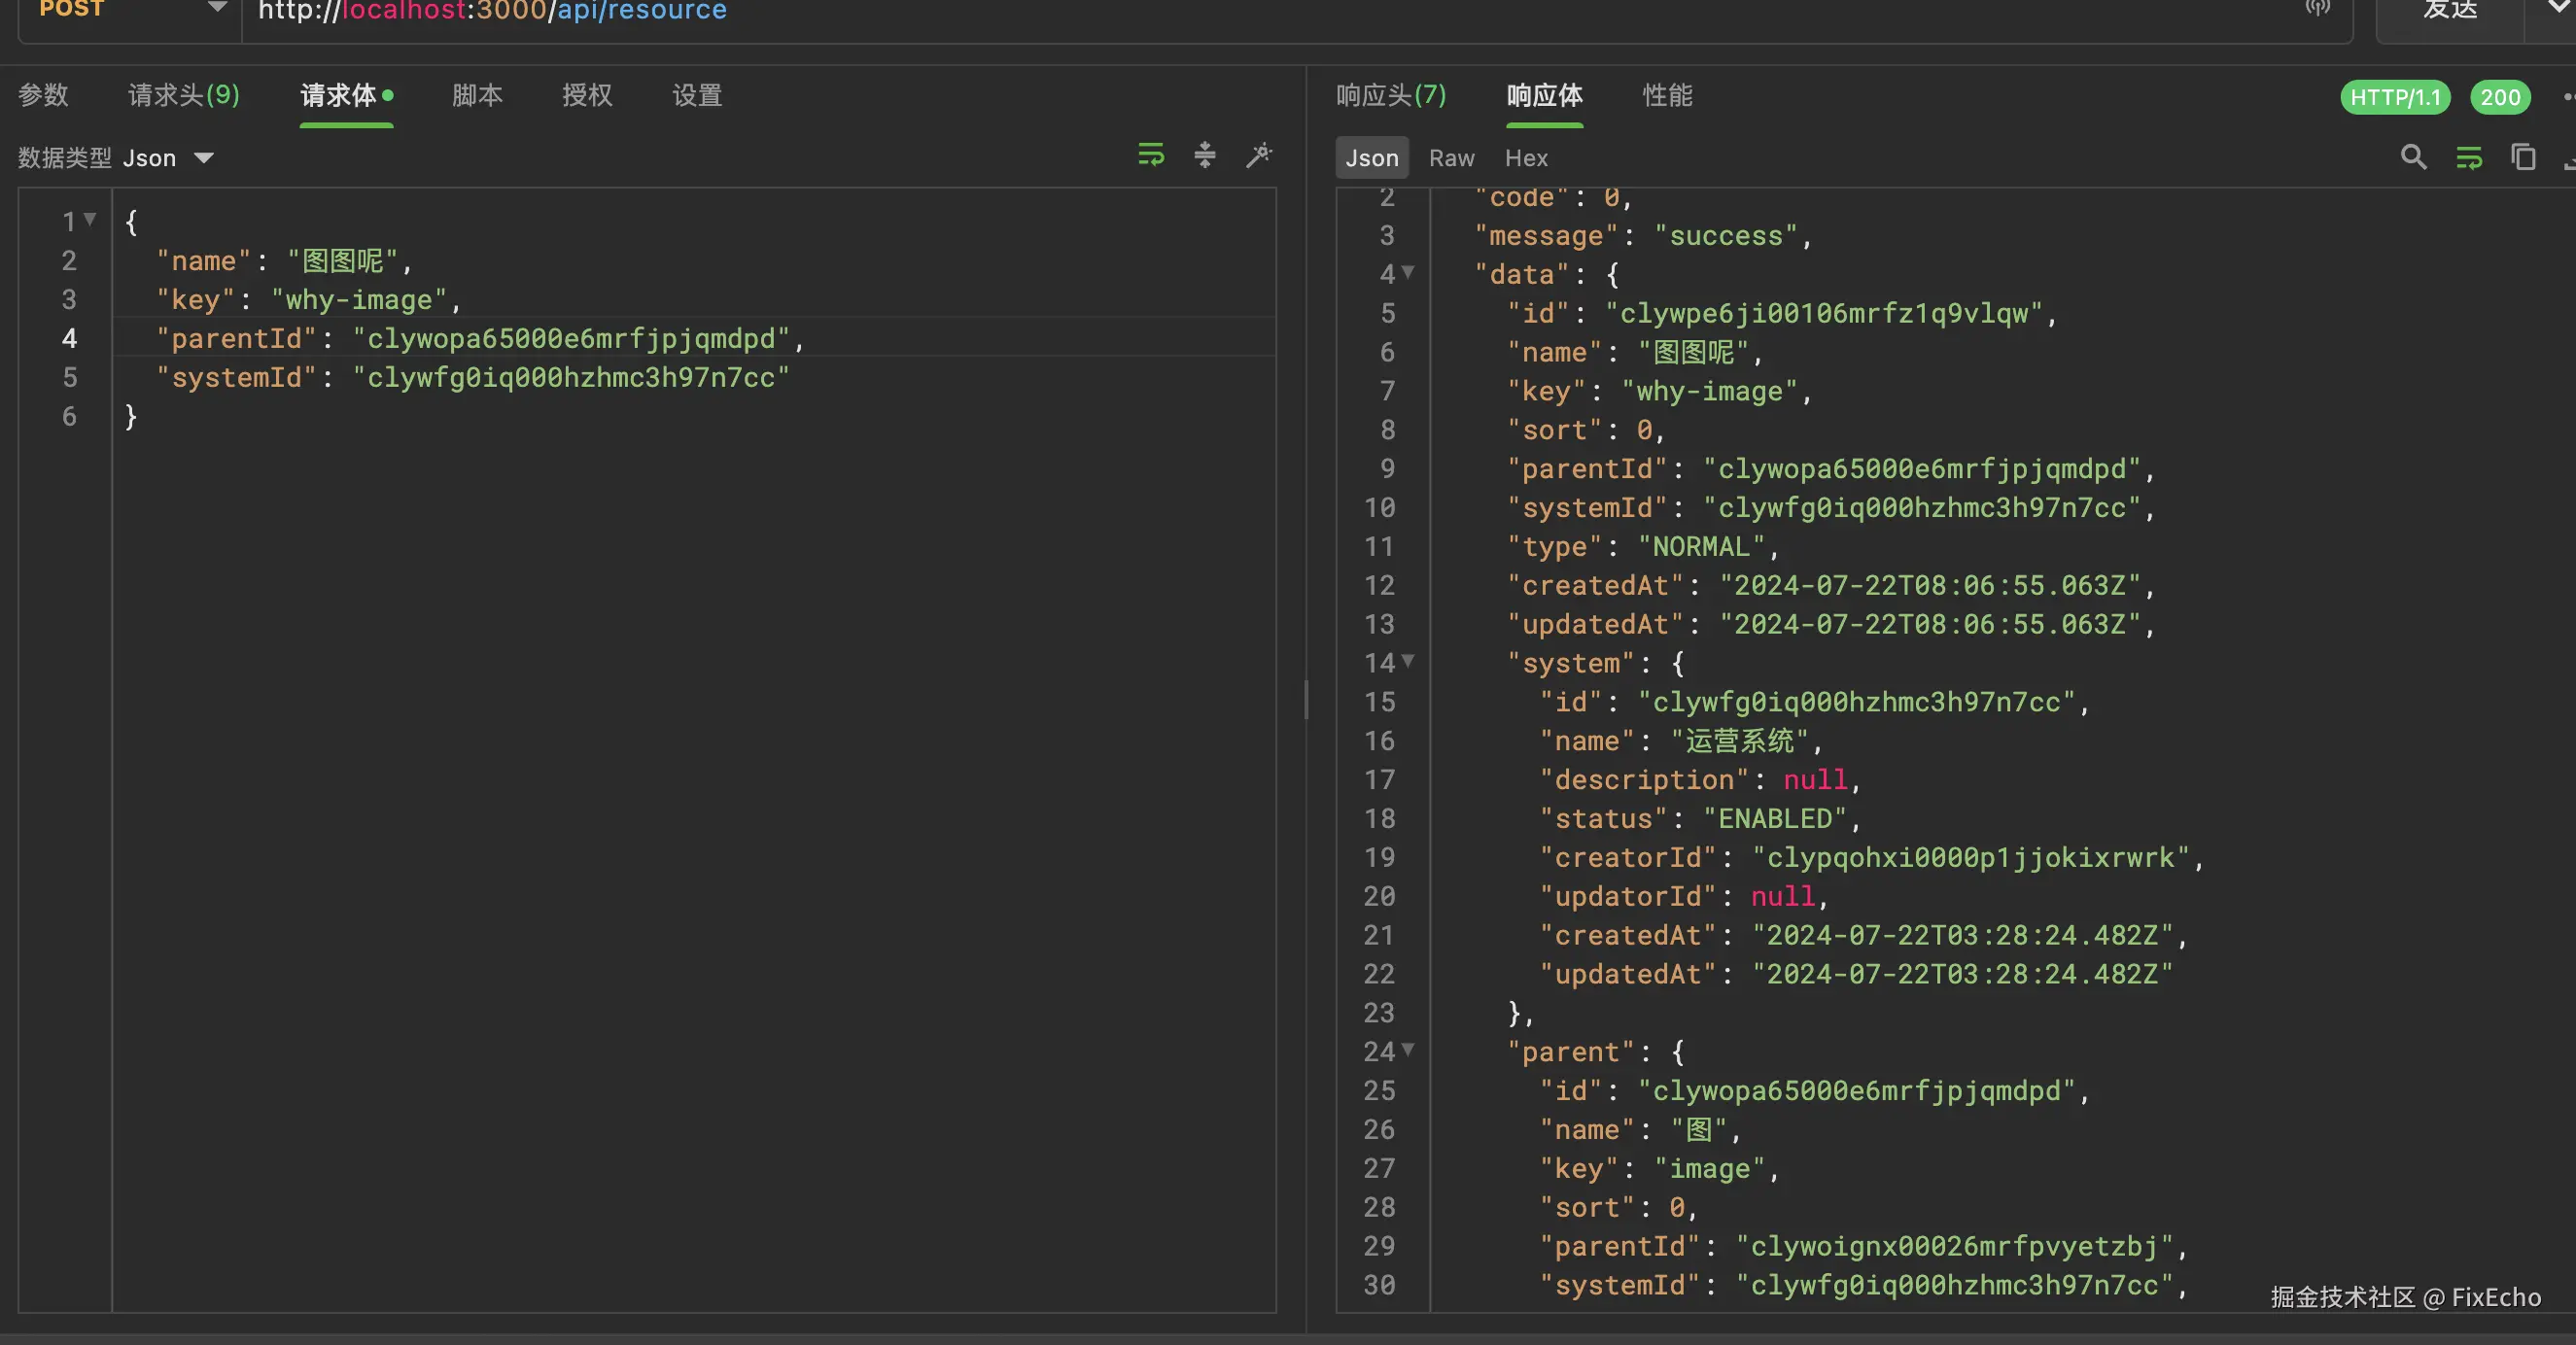Click the broadcast icon beside the URL field
Image resolution: width=2576 pixels, height=1345 pixels.
[x=2317, y=8]
